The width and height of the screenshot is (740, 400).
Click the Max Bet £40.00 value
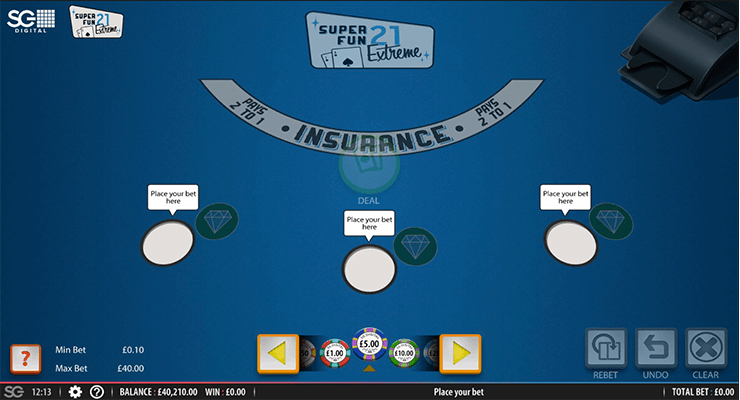pyautogui.click(x=131, y=368)
